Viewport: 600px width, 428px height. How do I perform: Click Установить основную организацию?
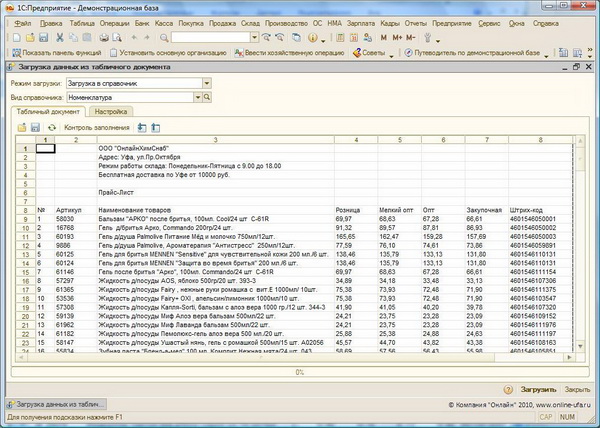(x=168, y=53)
